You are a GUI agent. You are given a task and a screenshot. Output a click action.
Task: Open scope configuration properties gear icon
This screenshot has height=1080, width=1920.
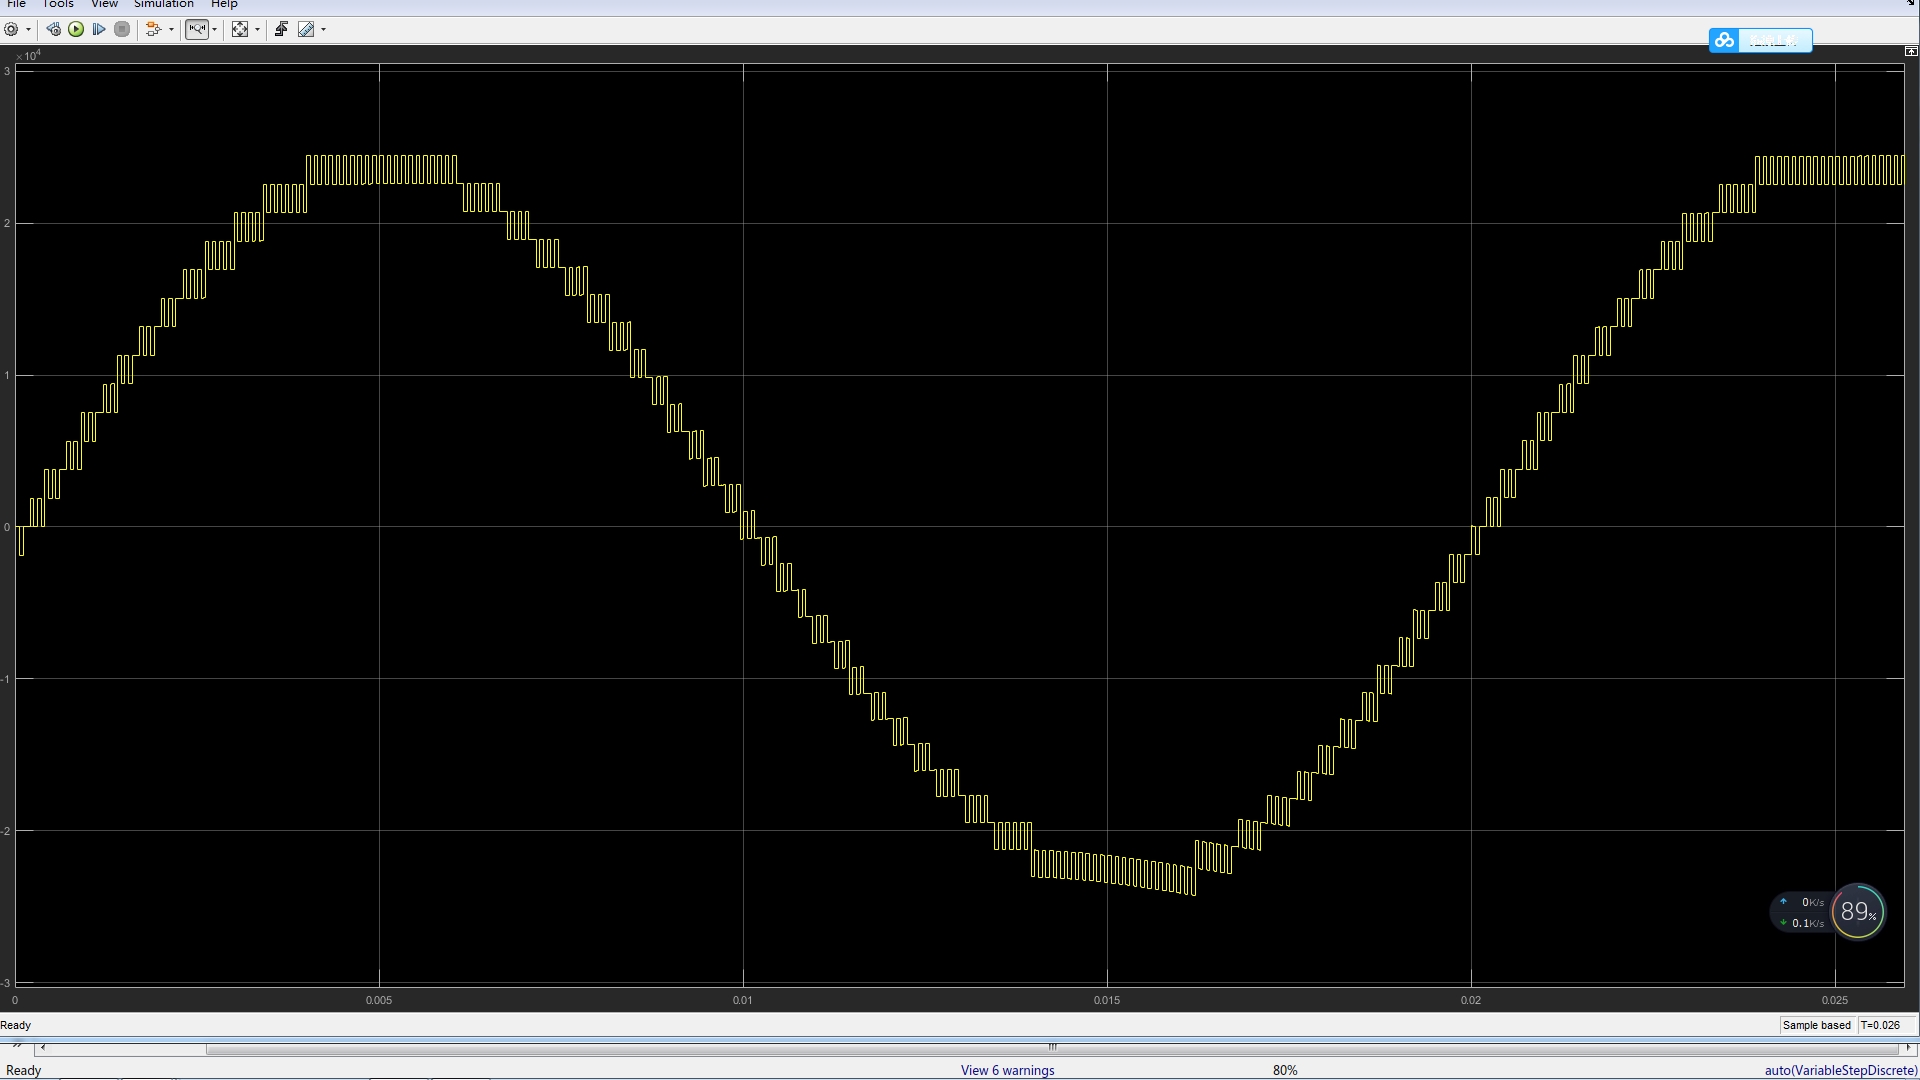[x=11, y=29]
